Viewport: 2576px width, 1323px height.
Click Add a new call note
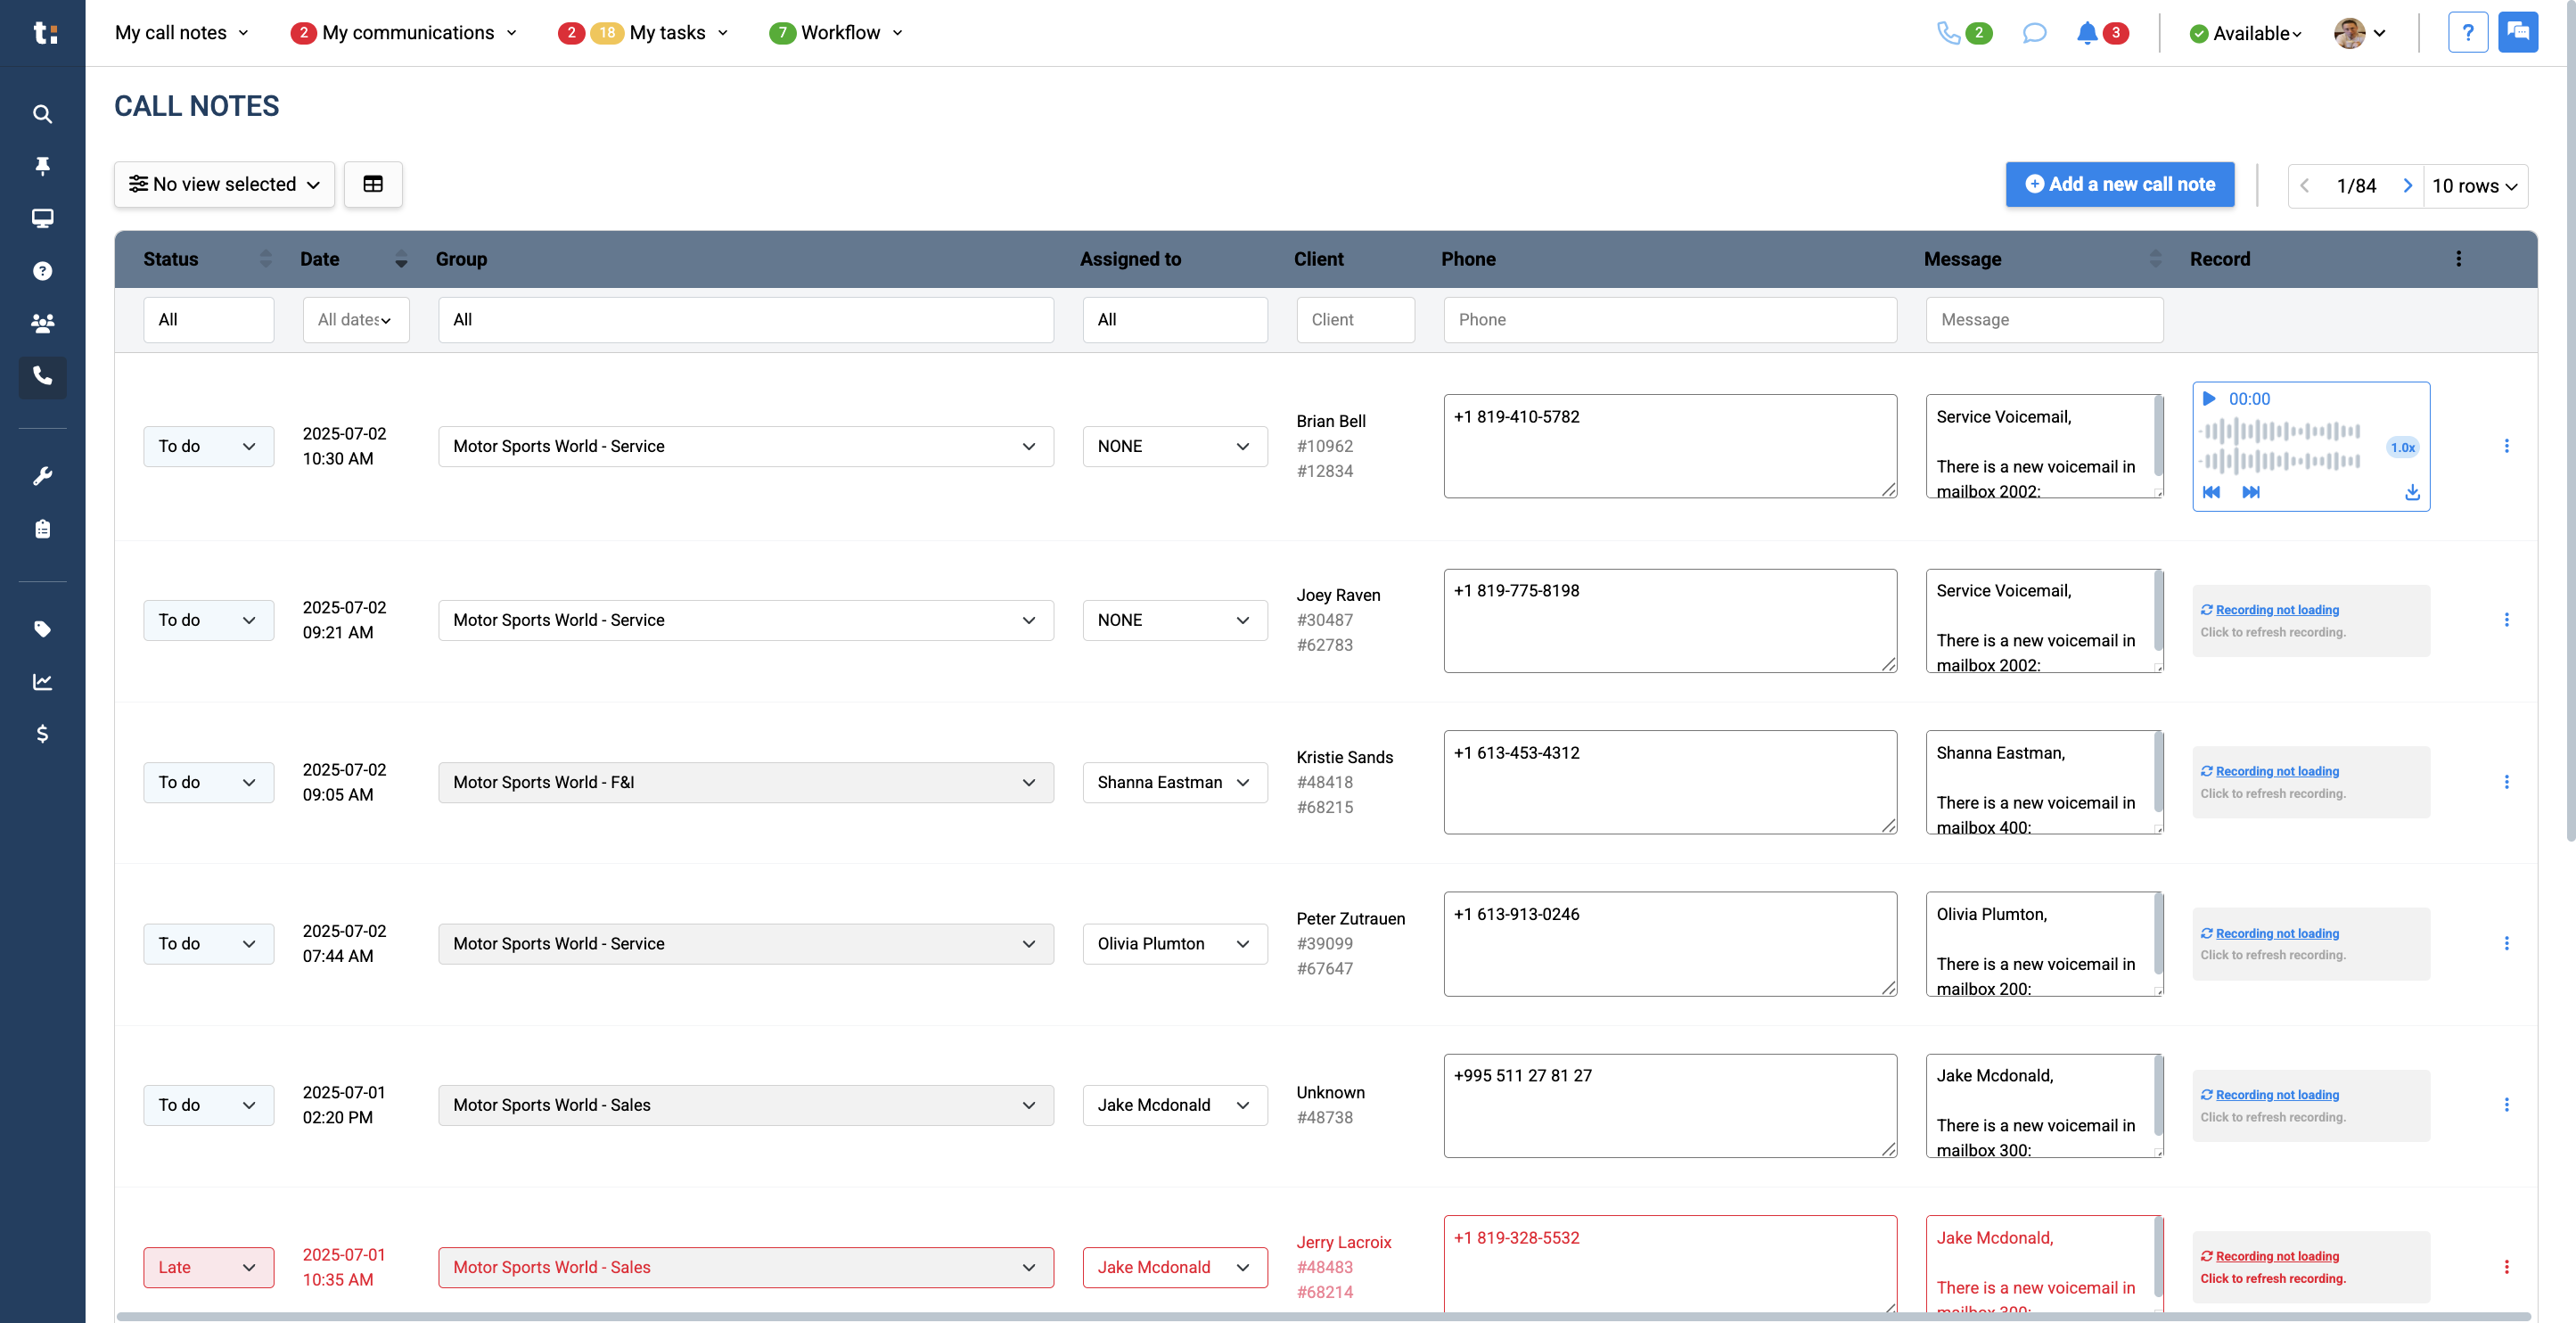(x=2119, y=184)
